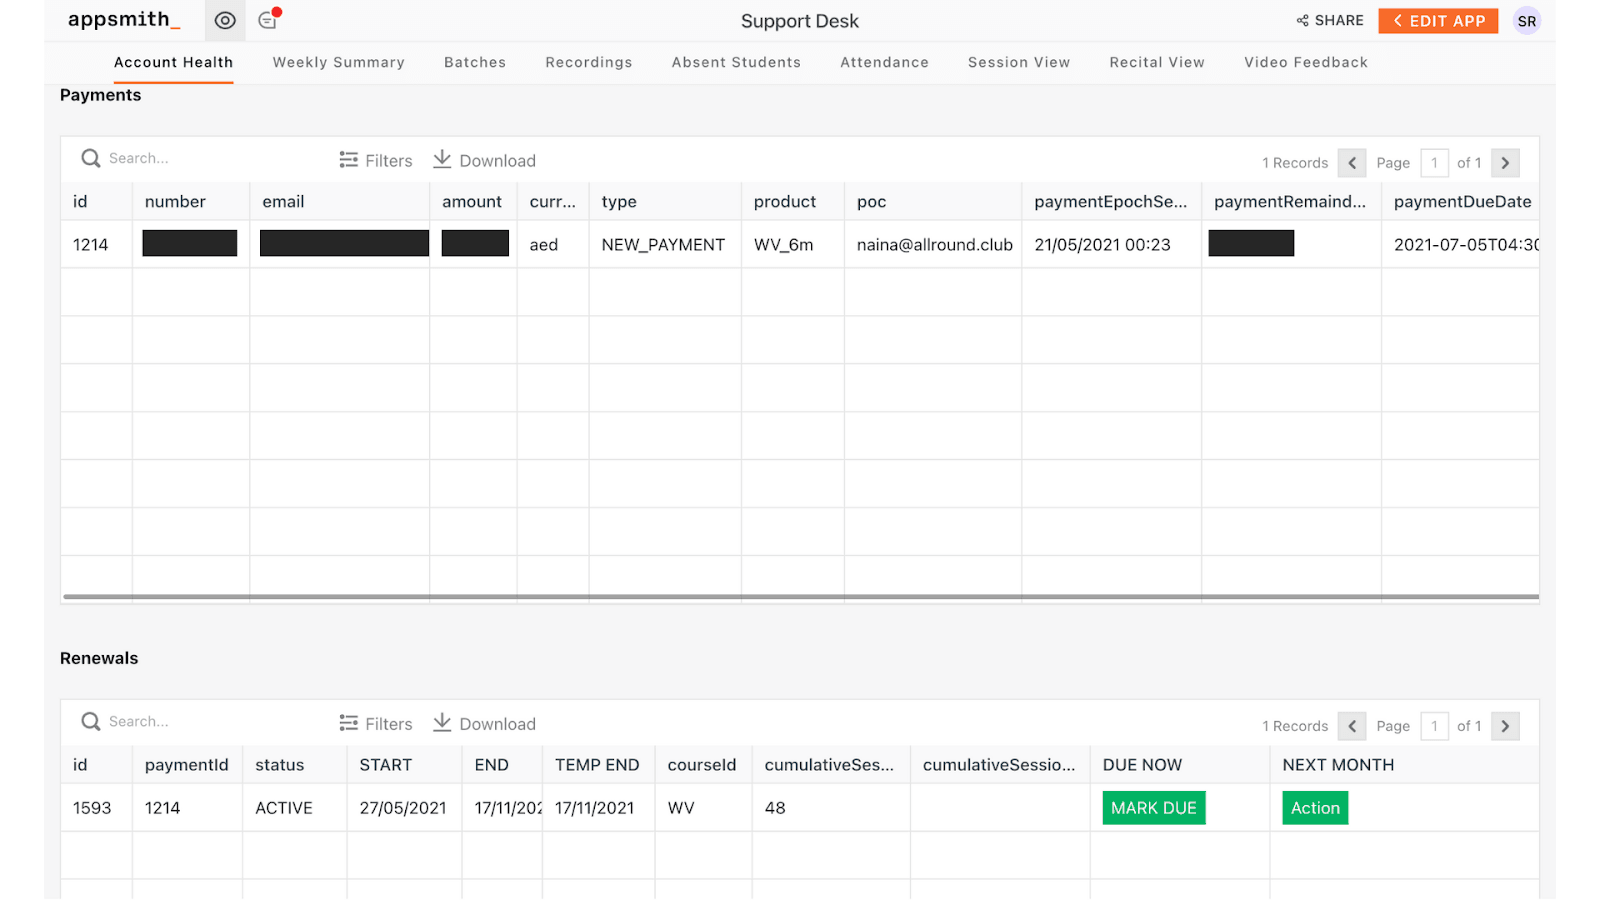Toggle the eye preview icon in header
1600x900 pixels.
pos(225,20)
